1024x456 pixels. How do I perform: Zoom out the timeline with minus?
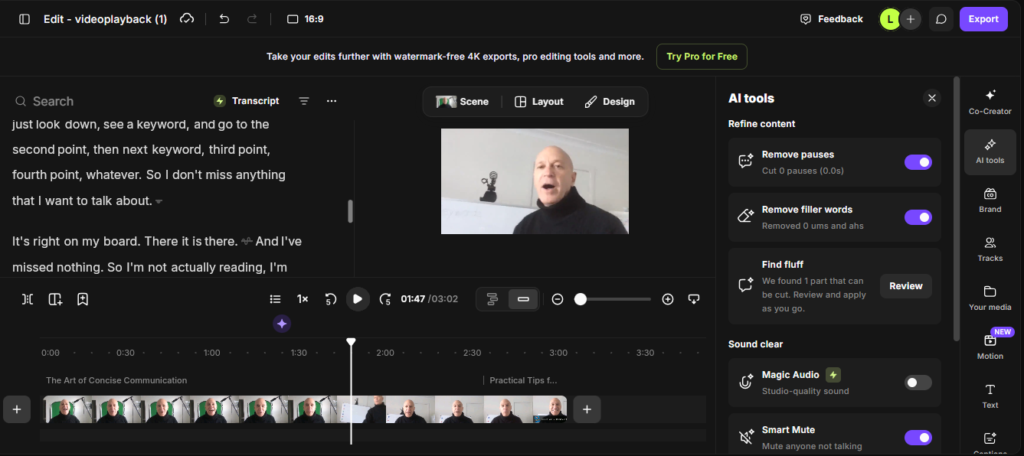557,299
